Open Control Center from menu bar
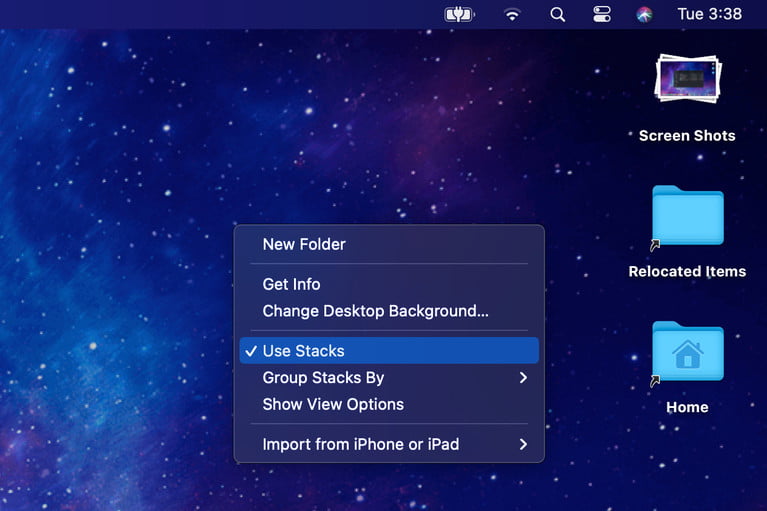 602,14
